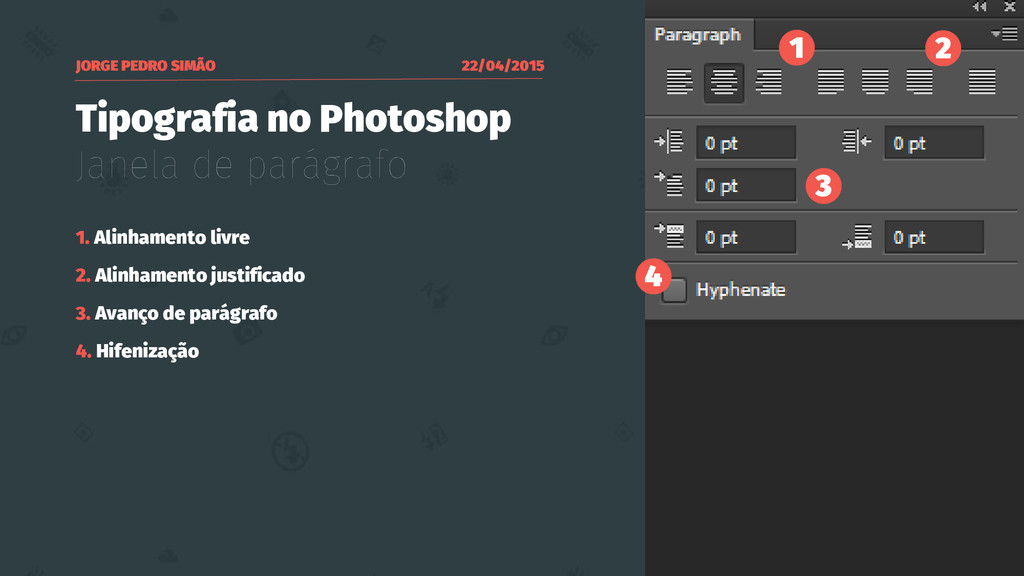Switch to the Paragraph tab
The height and width of the screenshot is (576, 1024).
pos(697,35)
